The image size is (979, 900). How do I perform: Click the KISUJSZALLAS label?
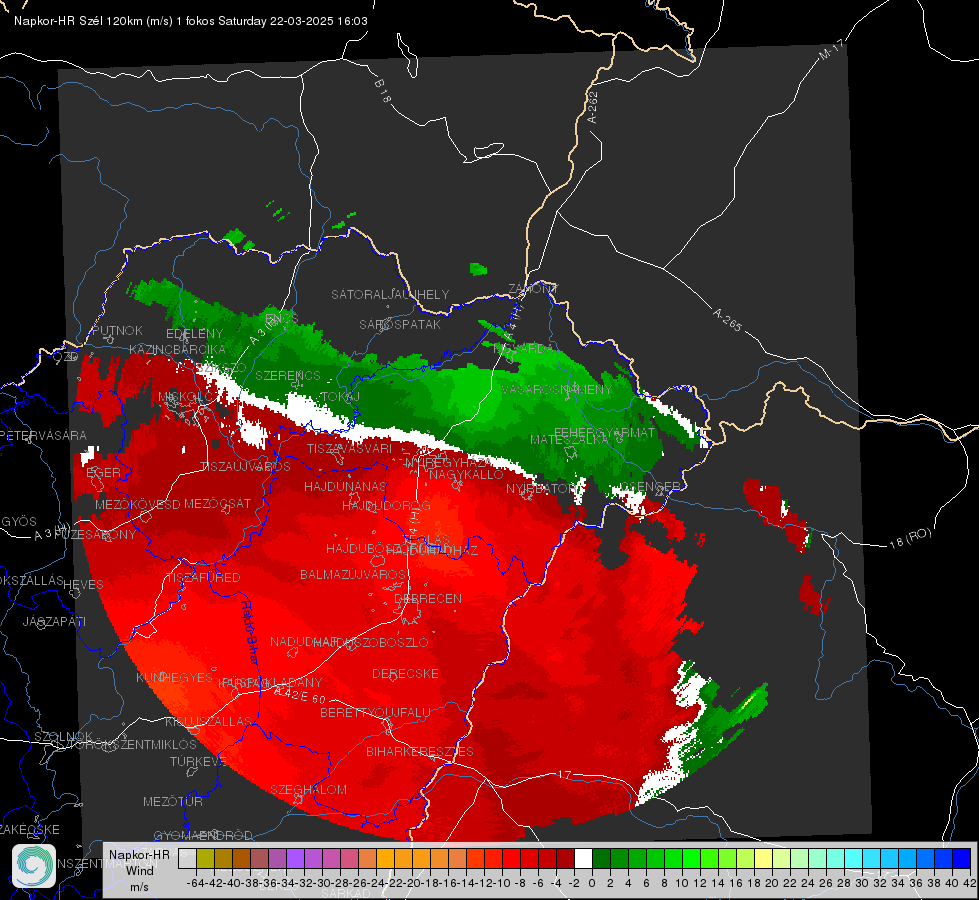click(x=208, y=721)
